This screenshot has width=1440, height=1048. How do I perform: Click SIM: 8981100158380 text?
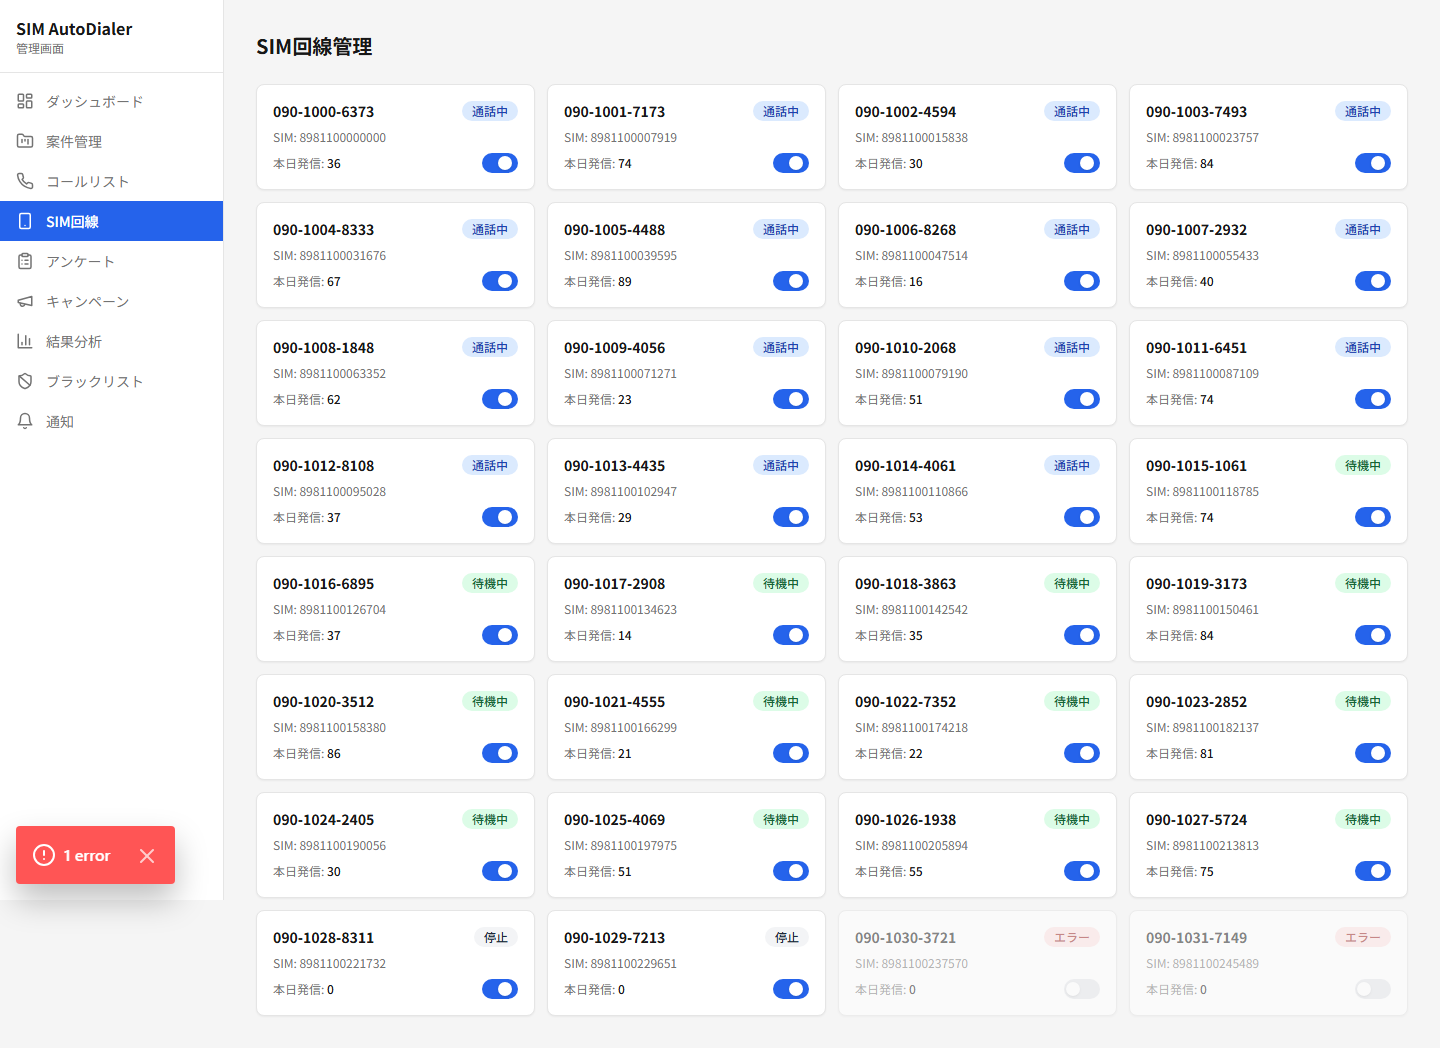(x=329, y=728)
